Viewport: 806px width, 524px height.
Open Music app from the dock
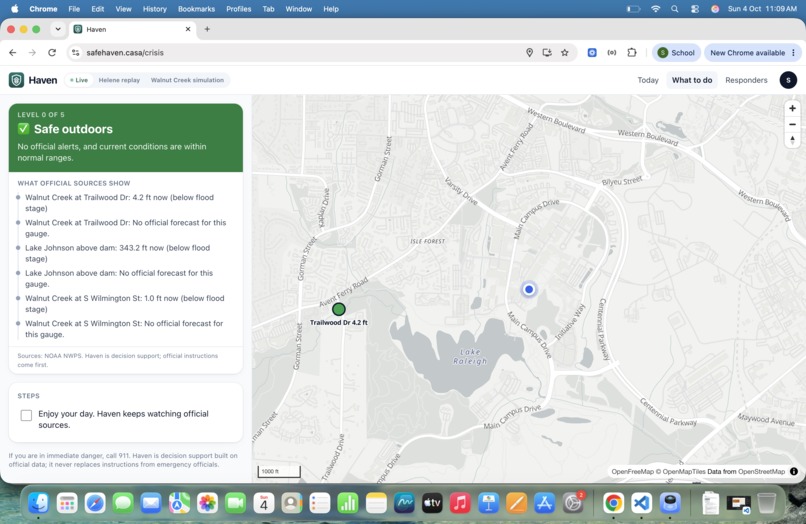point(460,503)
